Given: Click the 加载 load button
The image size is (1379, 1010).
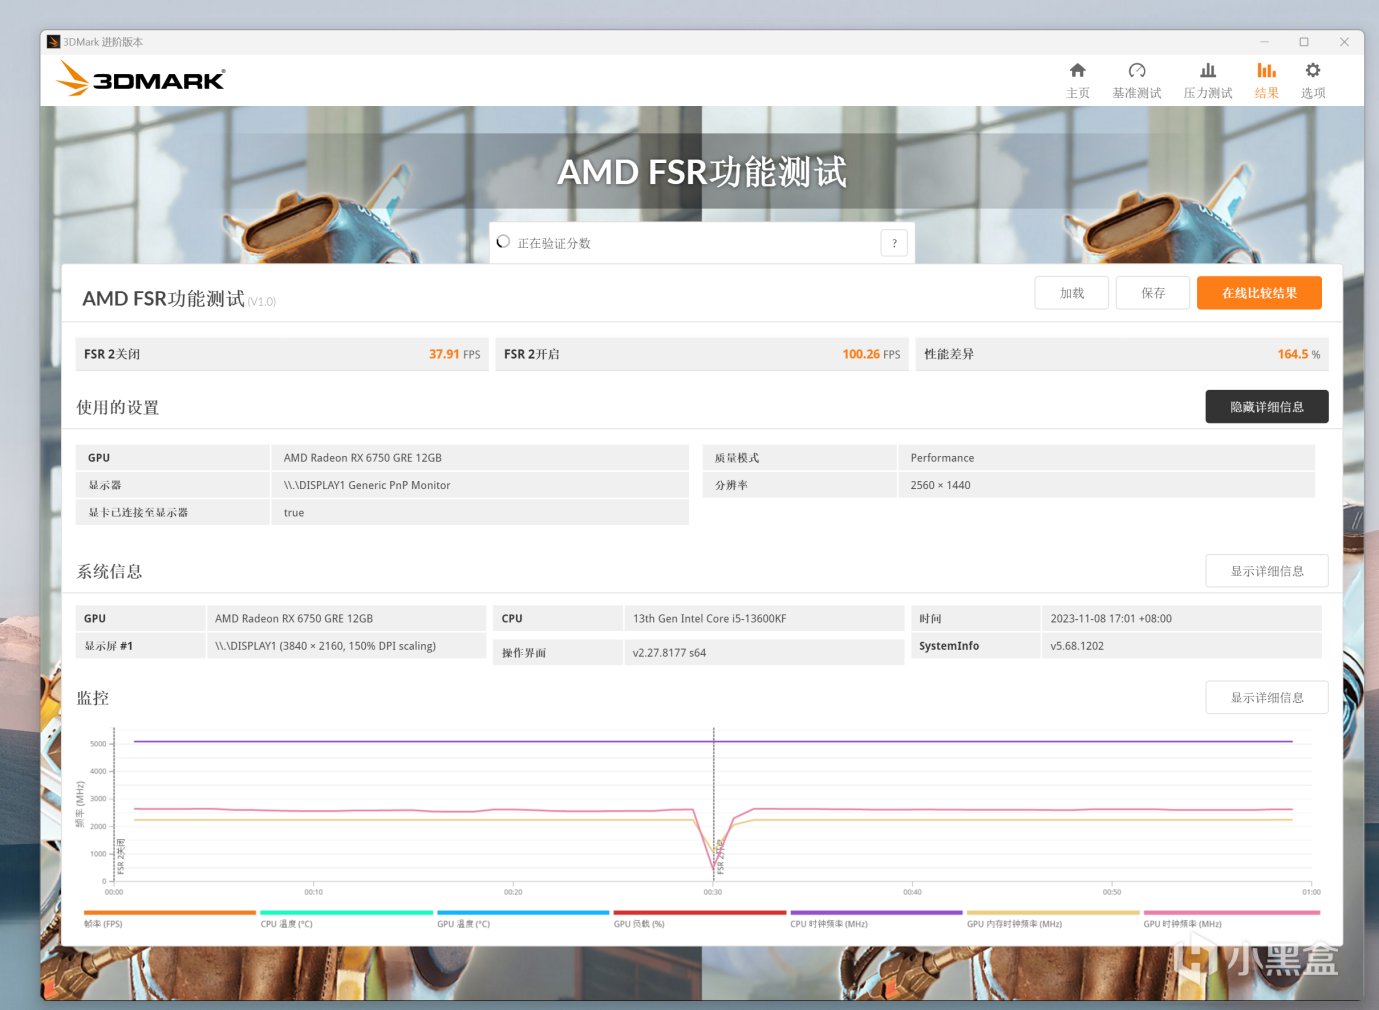Looking at the screenshot, I should tap(1072, 293).
